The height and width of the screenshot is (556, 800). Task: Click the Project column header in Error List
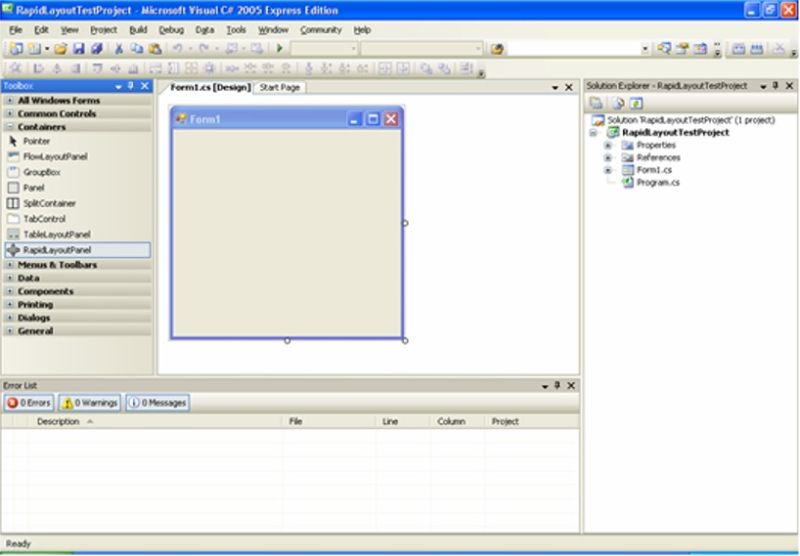click(532, 421)
